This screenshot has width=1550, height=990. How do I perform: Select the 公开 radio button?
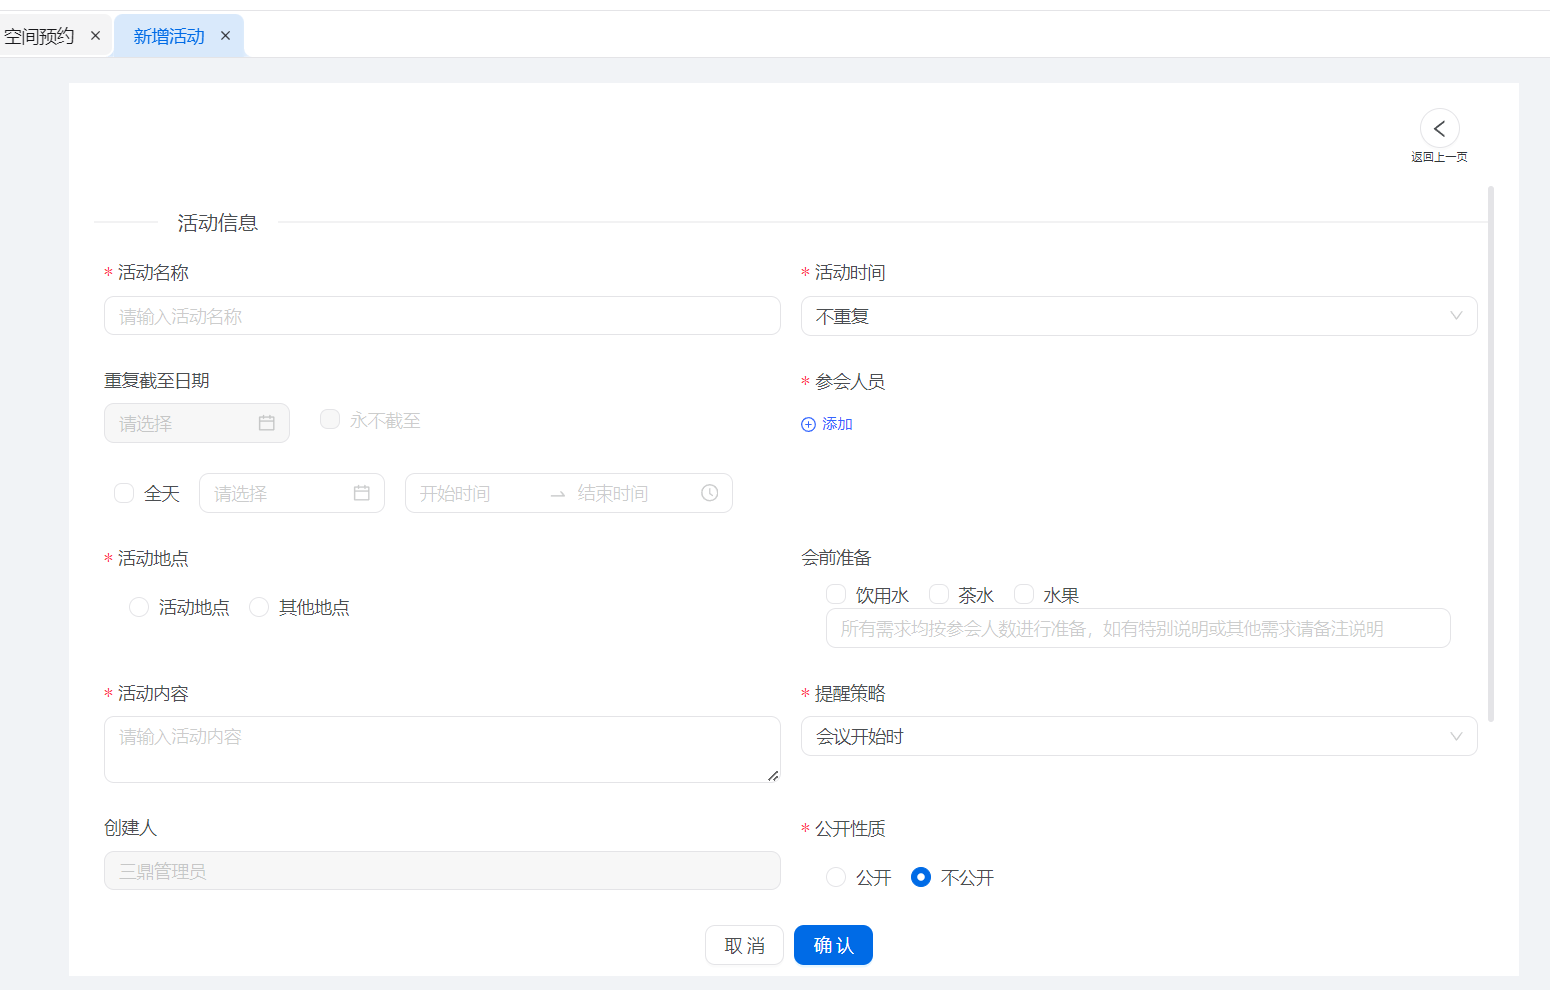coord(836,877)
